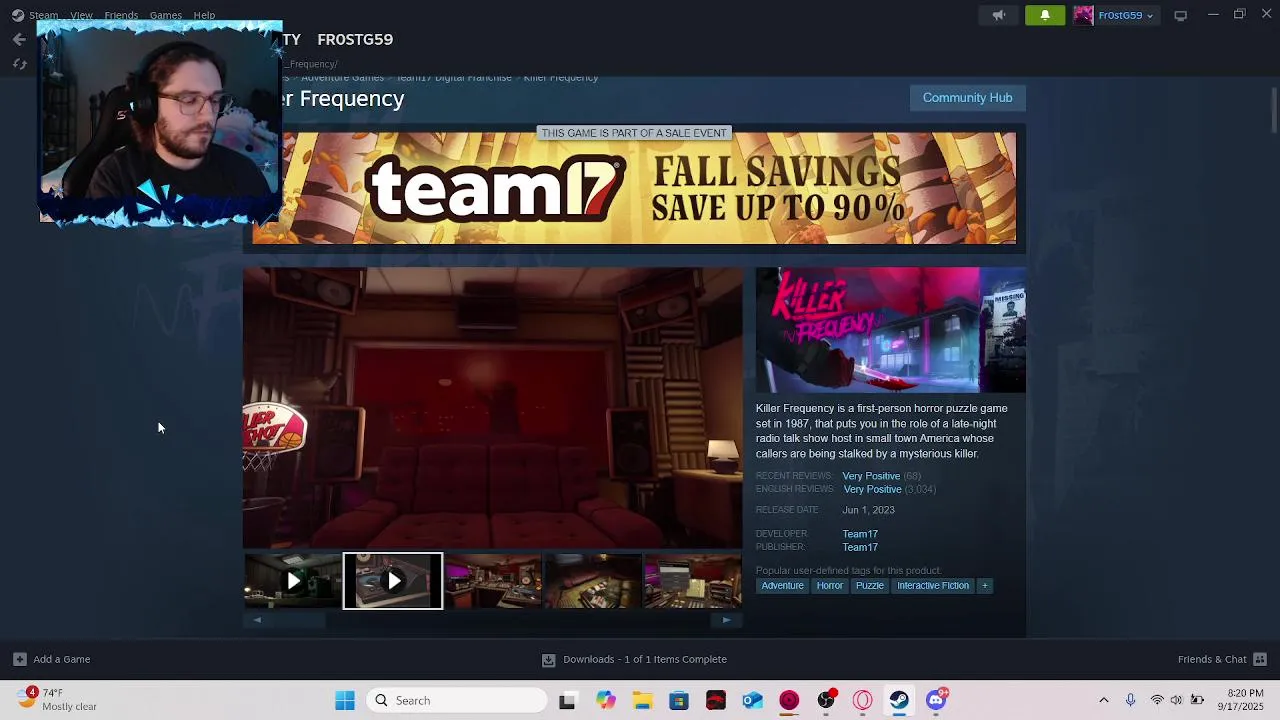Play the first trailer thumbnail
The image size is (1280, 720).
coord(292,580)
